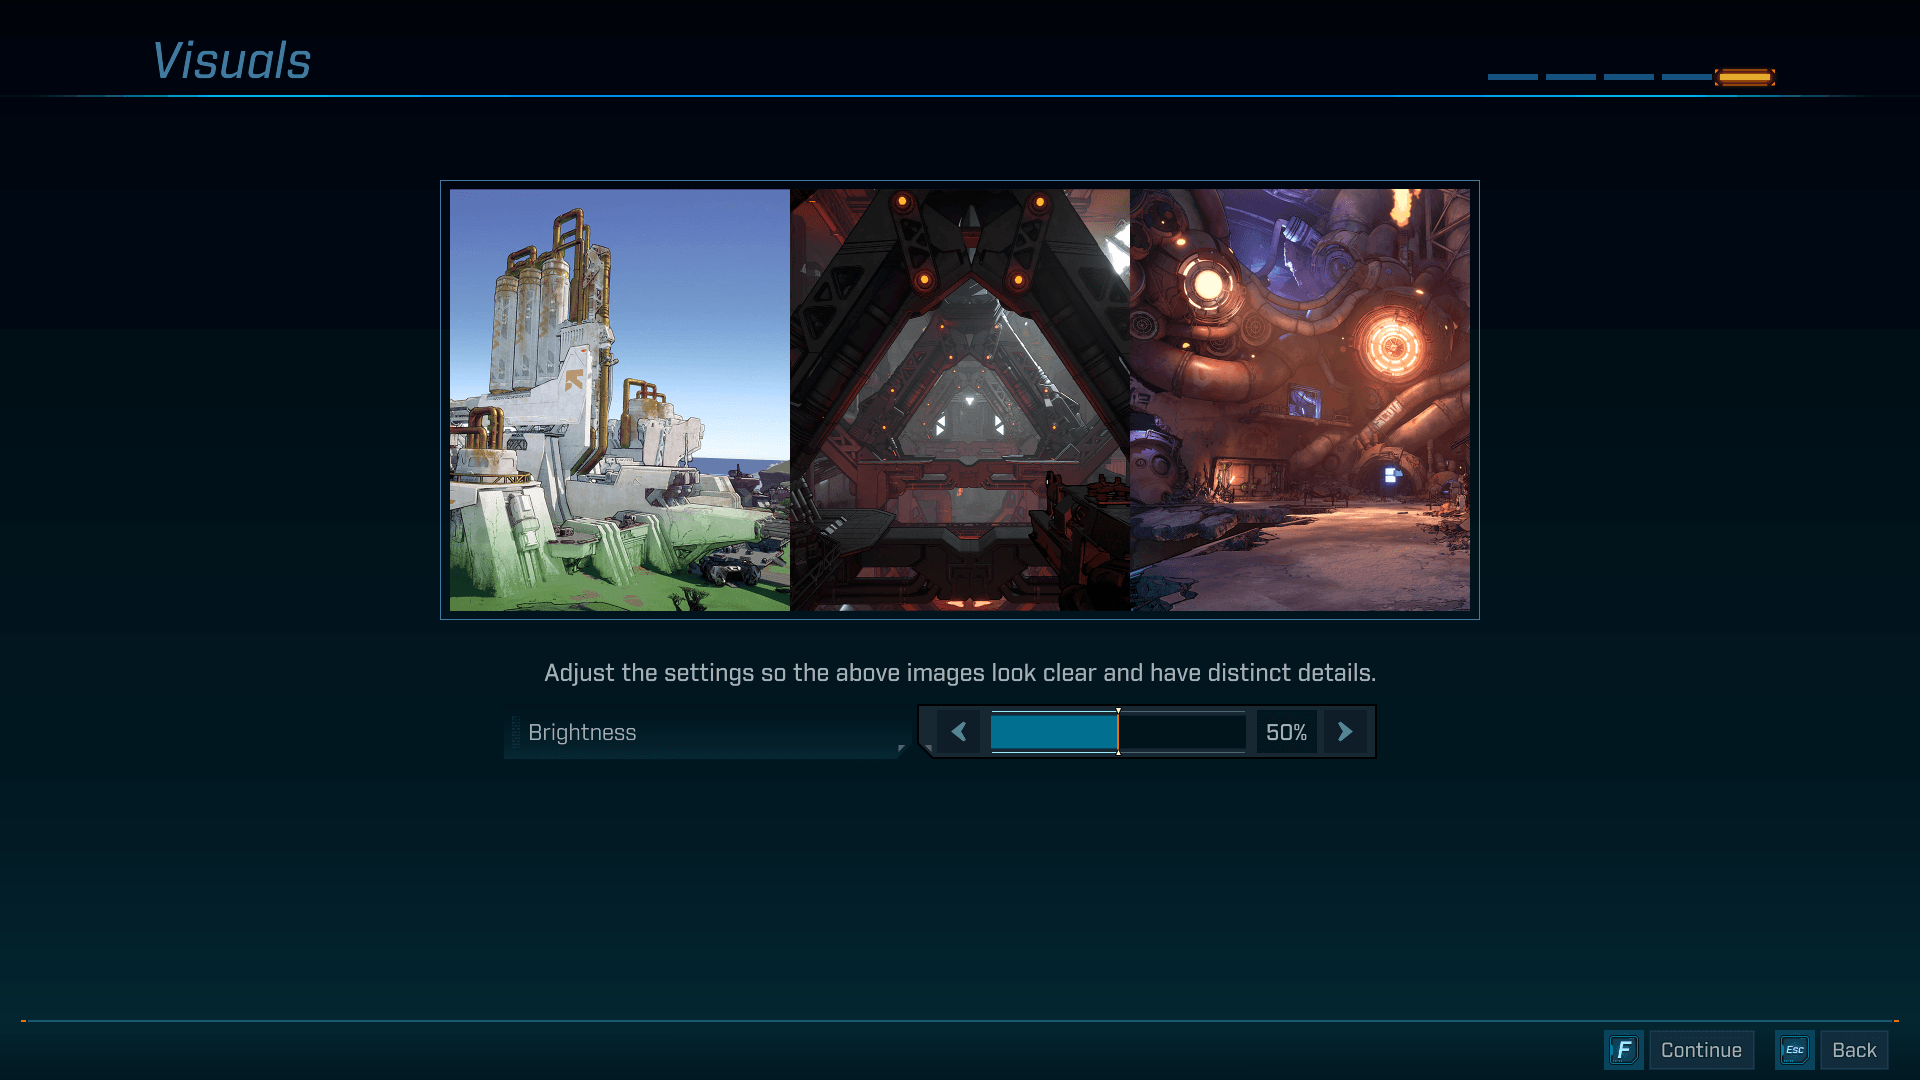Select the first setup step indicator
The height and width of the screenshot is (1080, 1920).
(1512, 77)
